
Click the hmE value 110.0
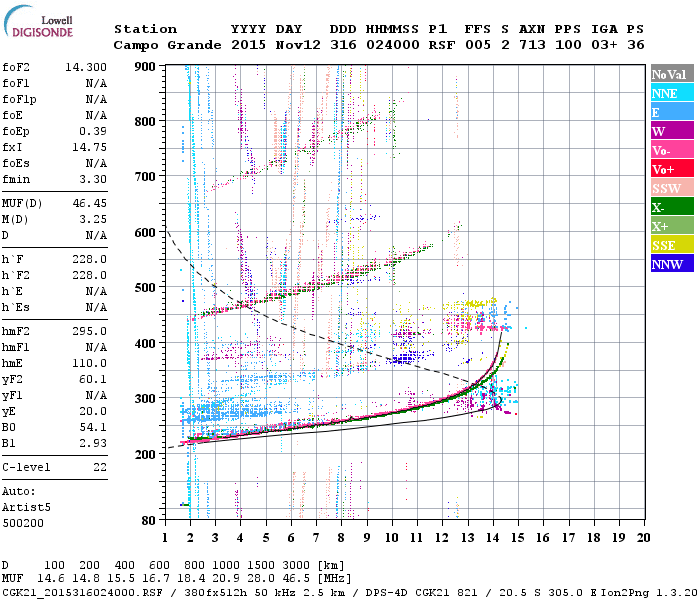coord(89,363)
